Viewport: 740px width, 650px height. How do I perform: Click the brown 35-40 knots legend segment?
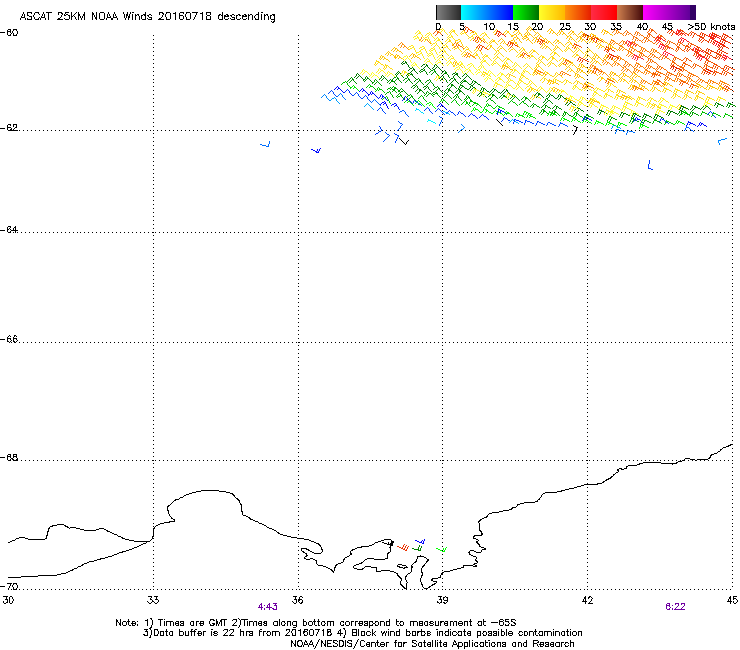(630, 12)
